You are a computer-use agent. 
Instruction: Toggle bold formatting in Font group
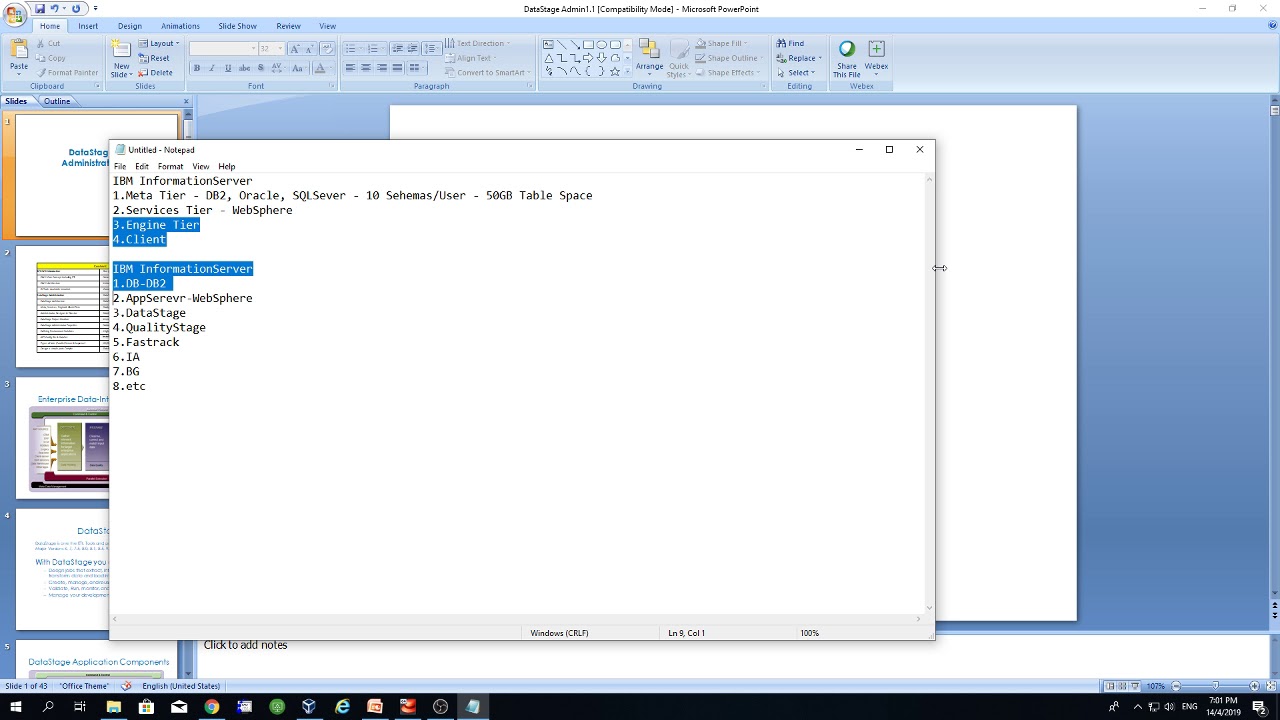tap(197, 68)
